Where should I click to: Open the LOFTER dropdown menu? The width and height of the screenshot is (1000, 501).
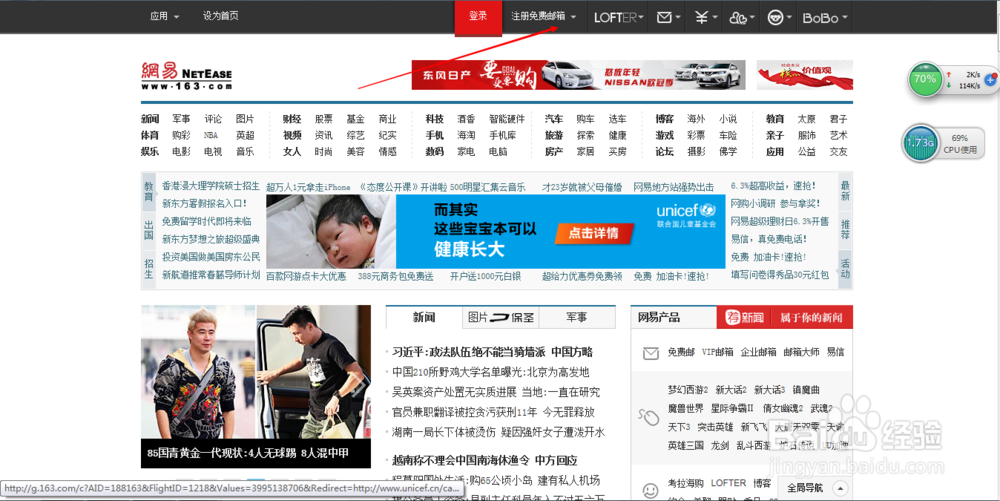(x=619, y=18)
